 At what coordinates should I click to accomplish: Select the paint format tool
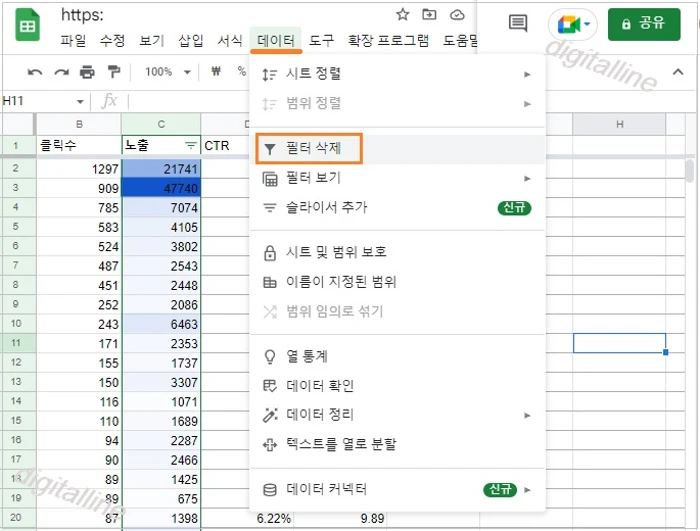(x=114, y=71)
